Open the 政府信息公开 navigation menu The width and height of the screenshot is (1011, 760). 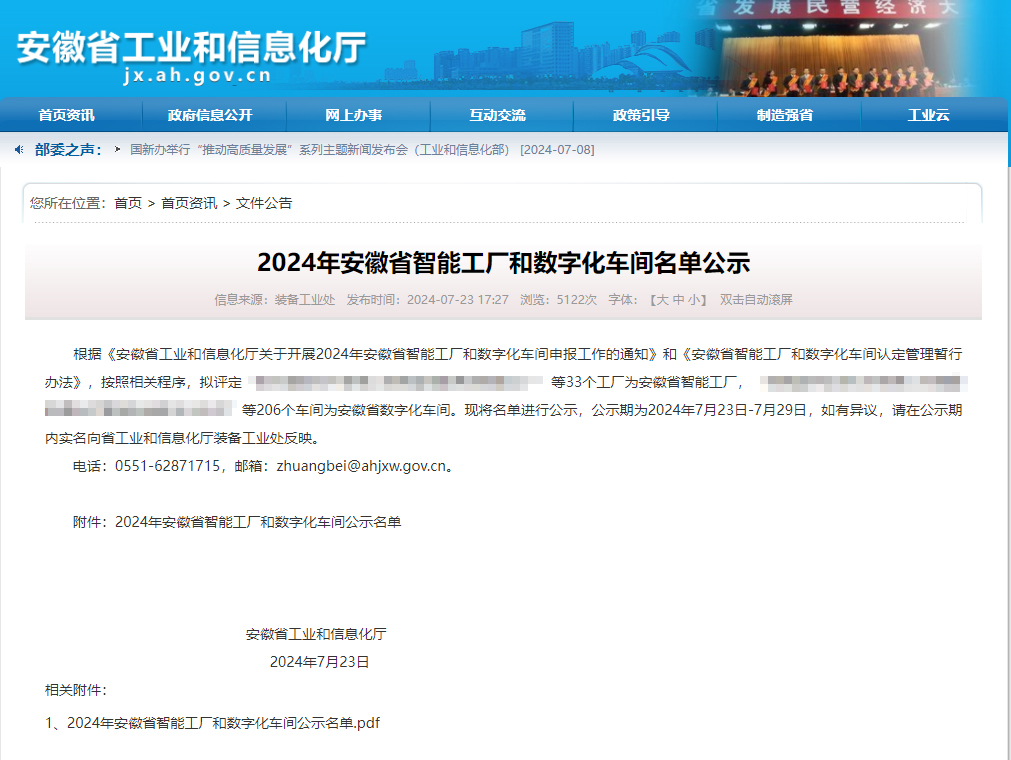tap(210, 115)
